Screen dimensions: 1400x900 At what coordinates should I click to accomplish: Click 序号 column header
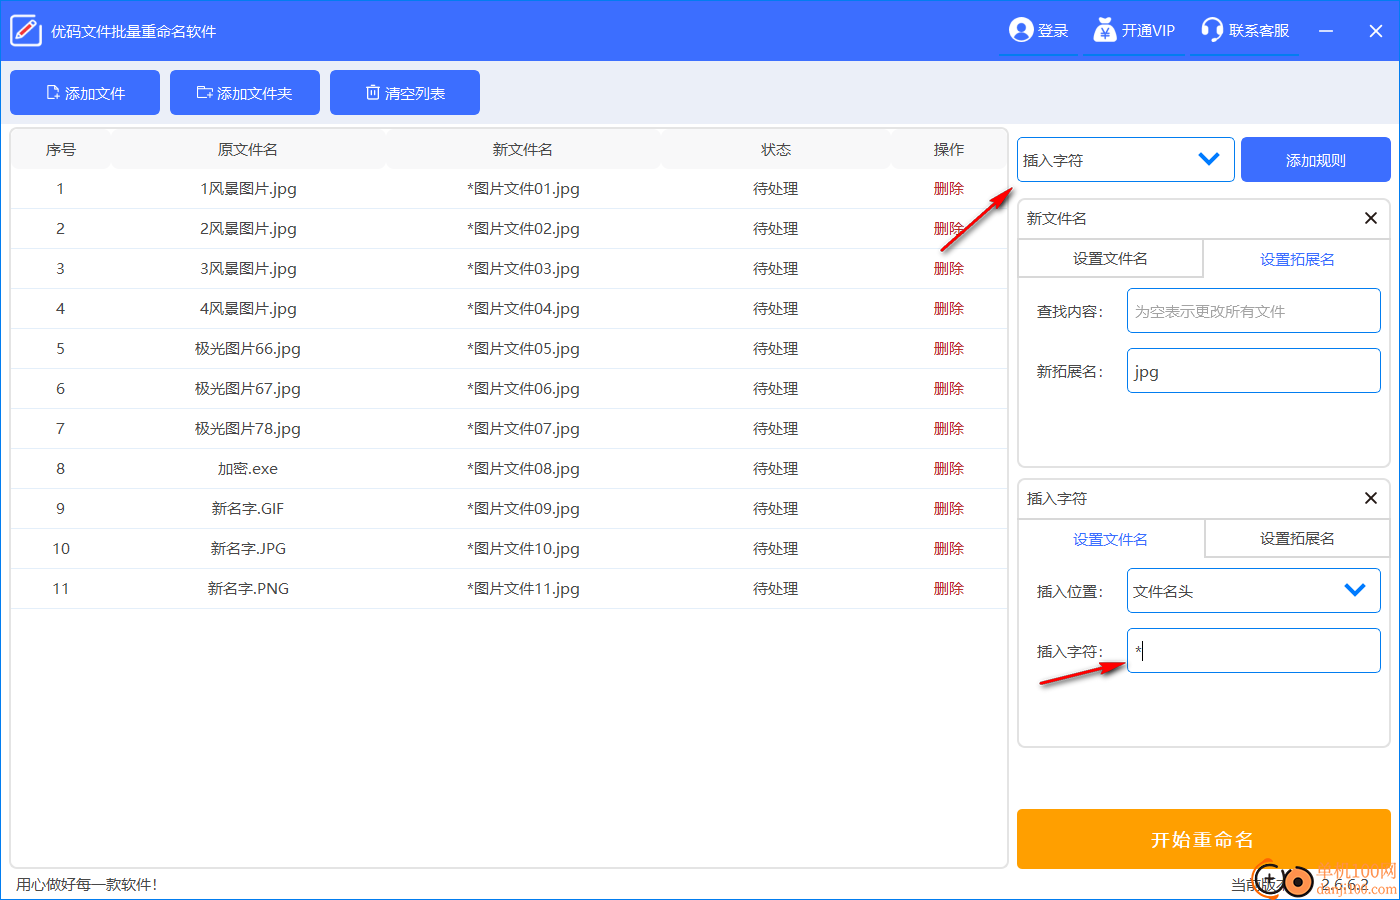pyautogui.click(x=61, y=149)
